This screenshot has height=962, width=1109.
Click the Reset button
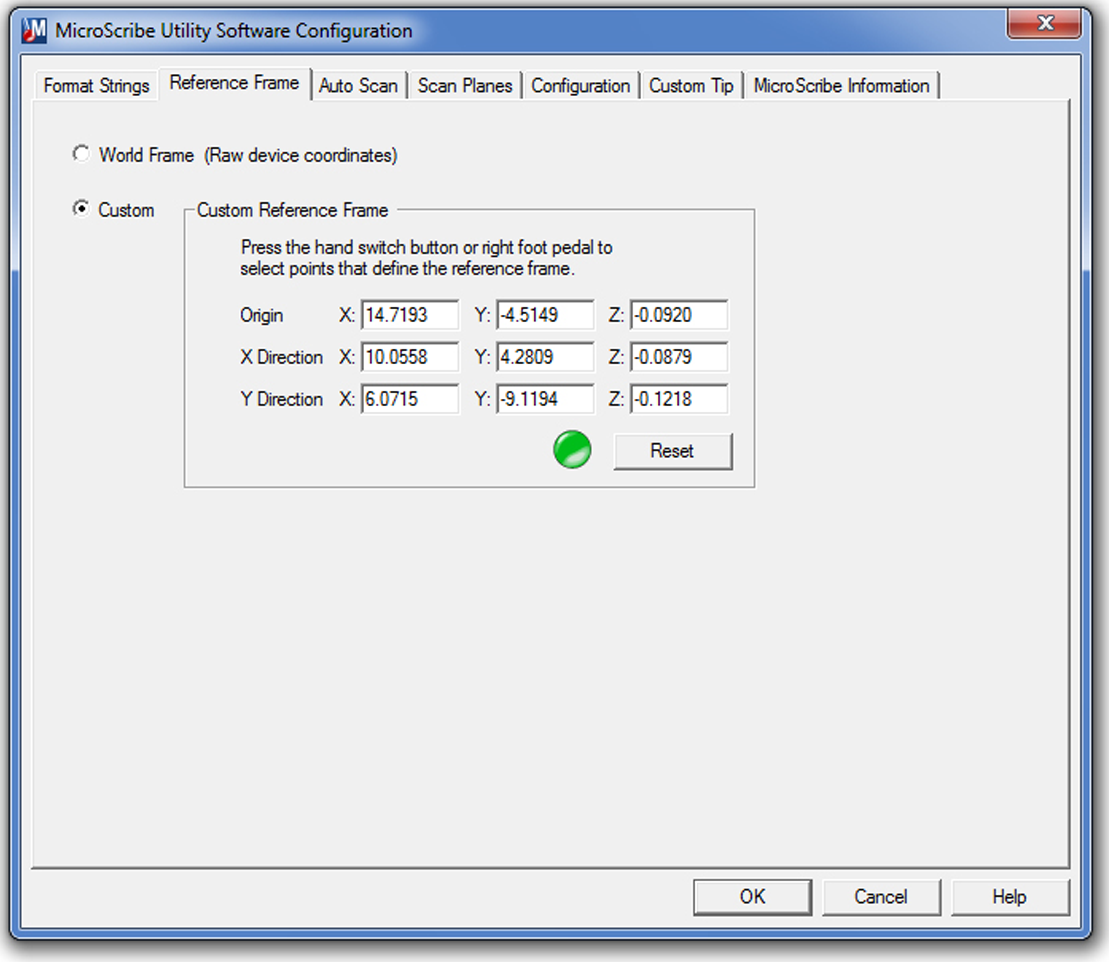[673, 451]
